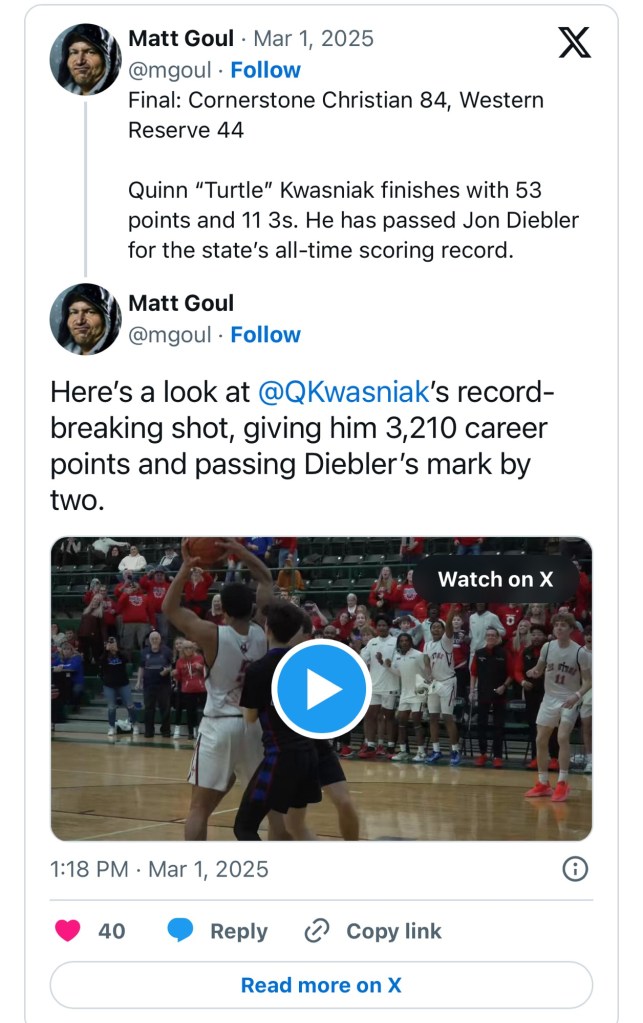
Task: Open Matt Goul name in second tweet
Action: (181, 303)
